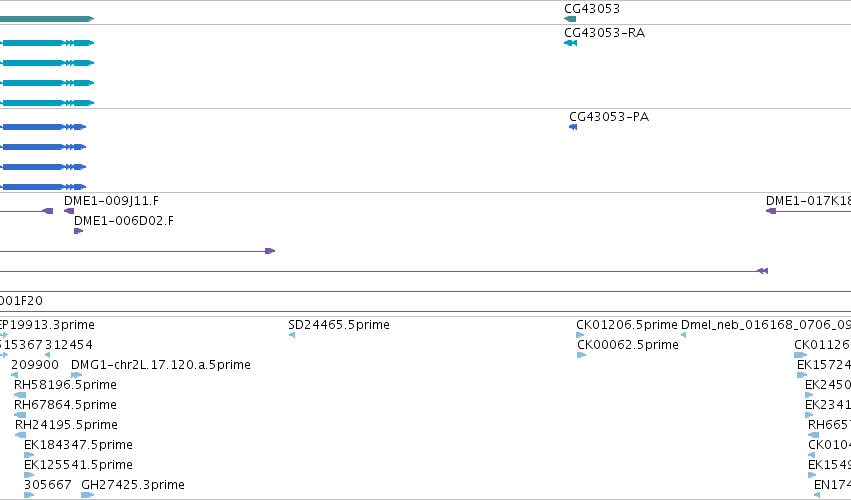
Task: Click the EK184347.5prime label
Action: click(78, 445)
